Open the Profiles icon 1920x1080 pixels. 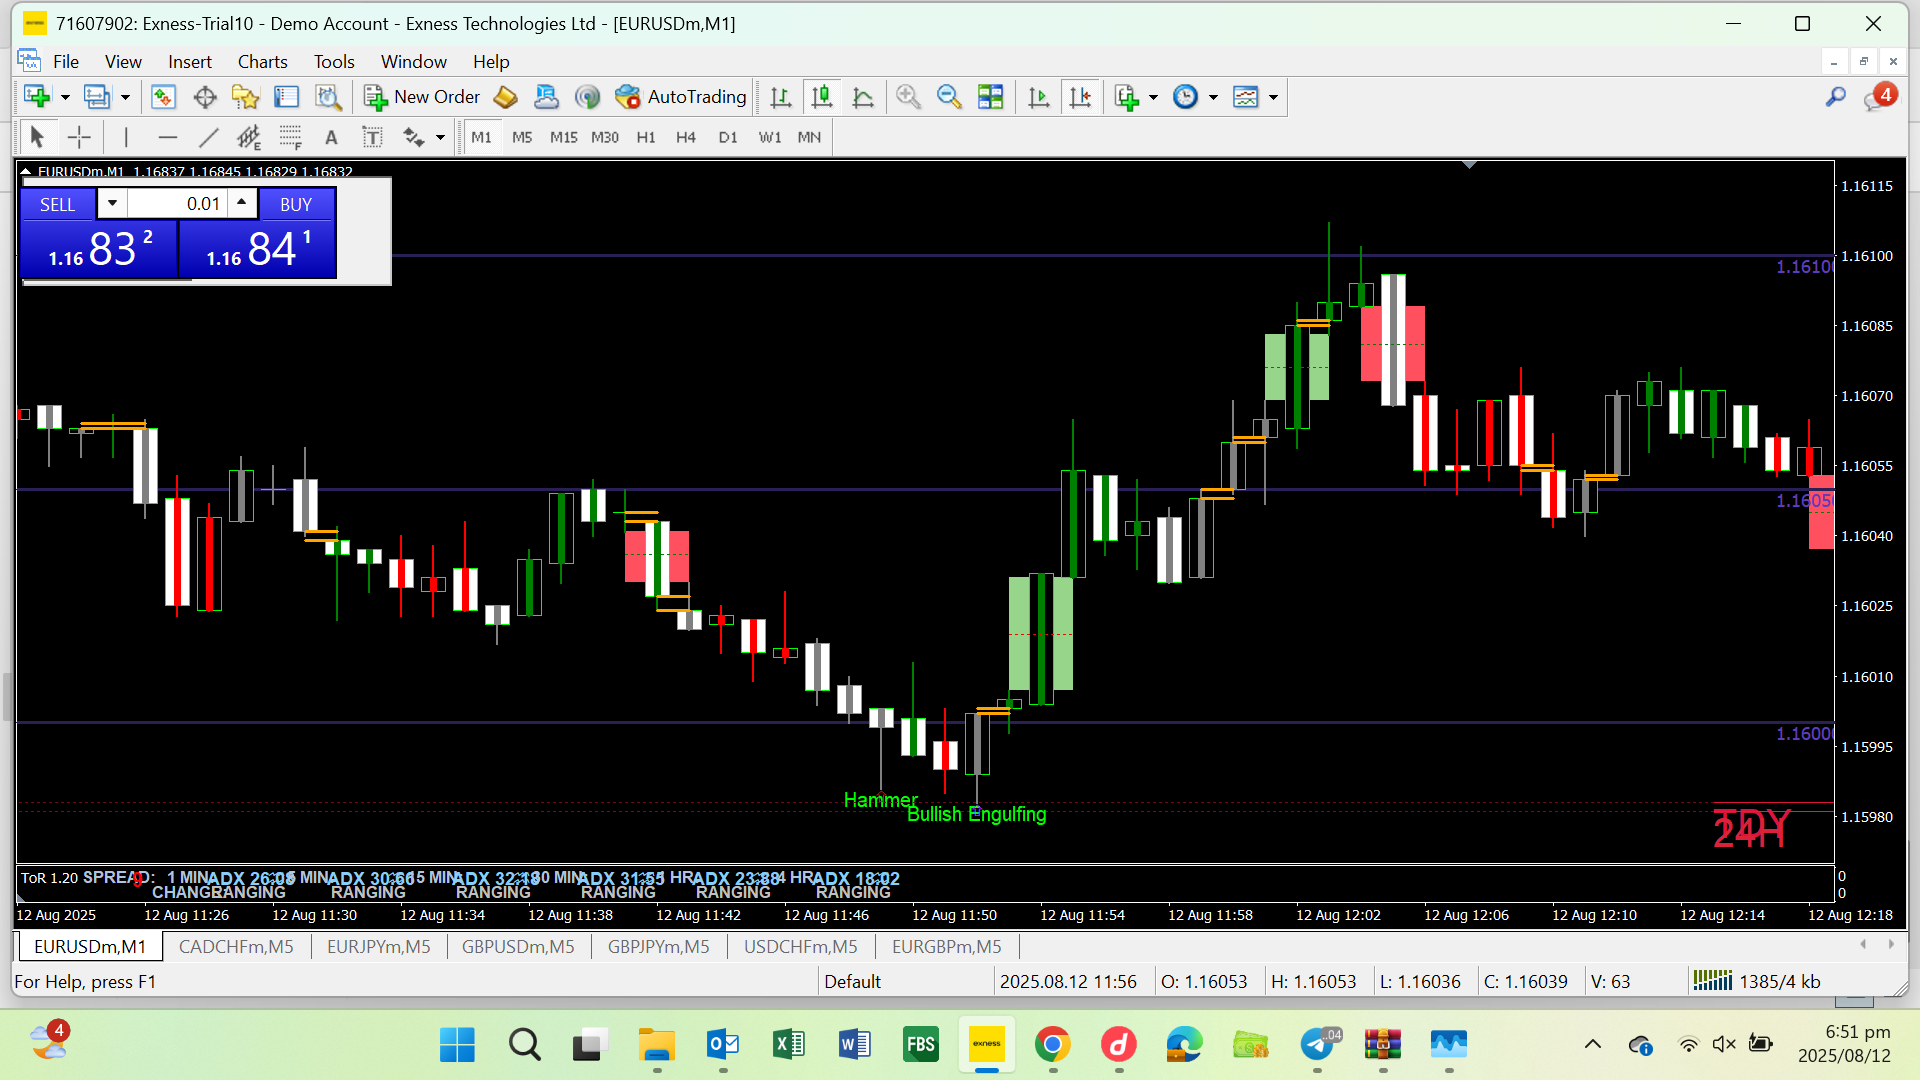tap(97, 97)
